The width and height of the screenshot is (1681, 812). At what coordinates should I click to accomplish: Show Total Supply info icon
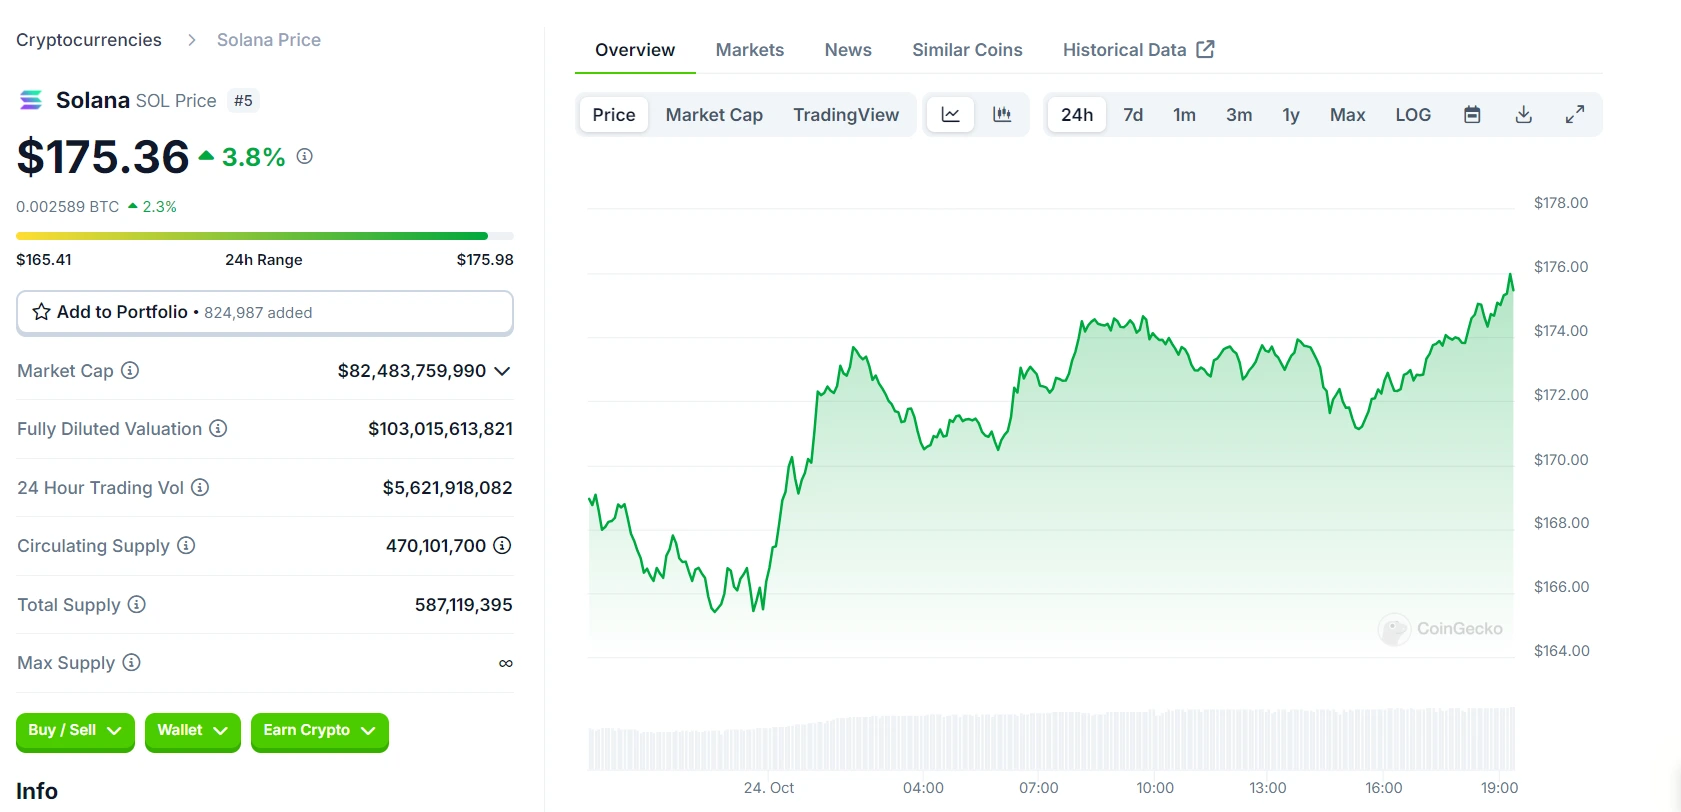137,604
